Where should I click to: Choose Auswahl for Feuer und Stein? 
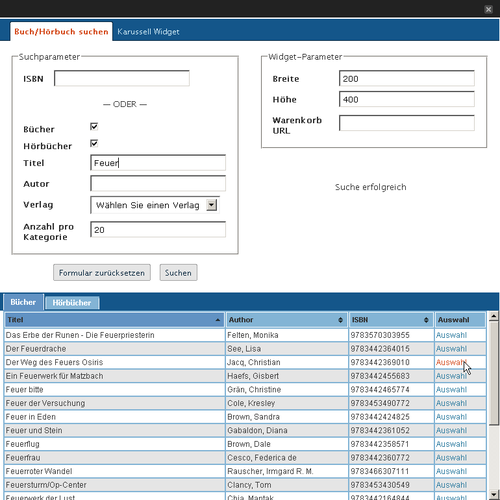[451, 430]
